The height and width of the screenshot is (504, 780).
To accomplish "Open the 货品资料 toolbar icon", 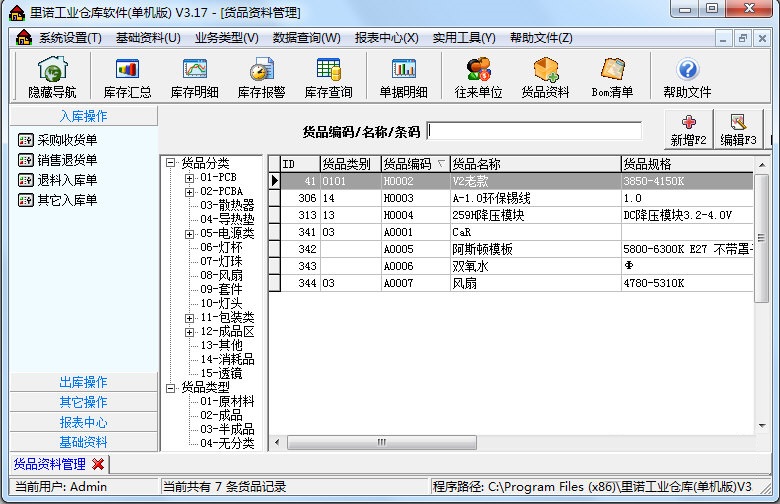I will point(546,77).
